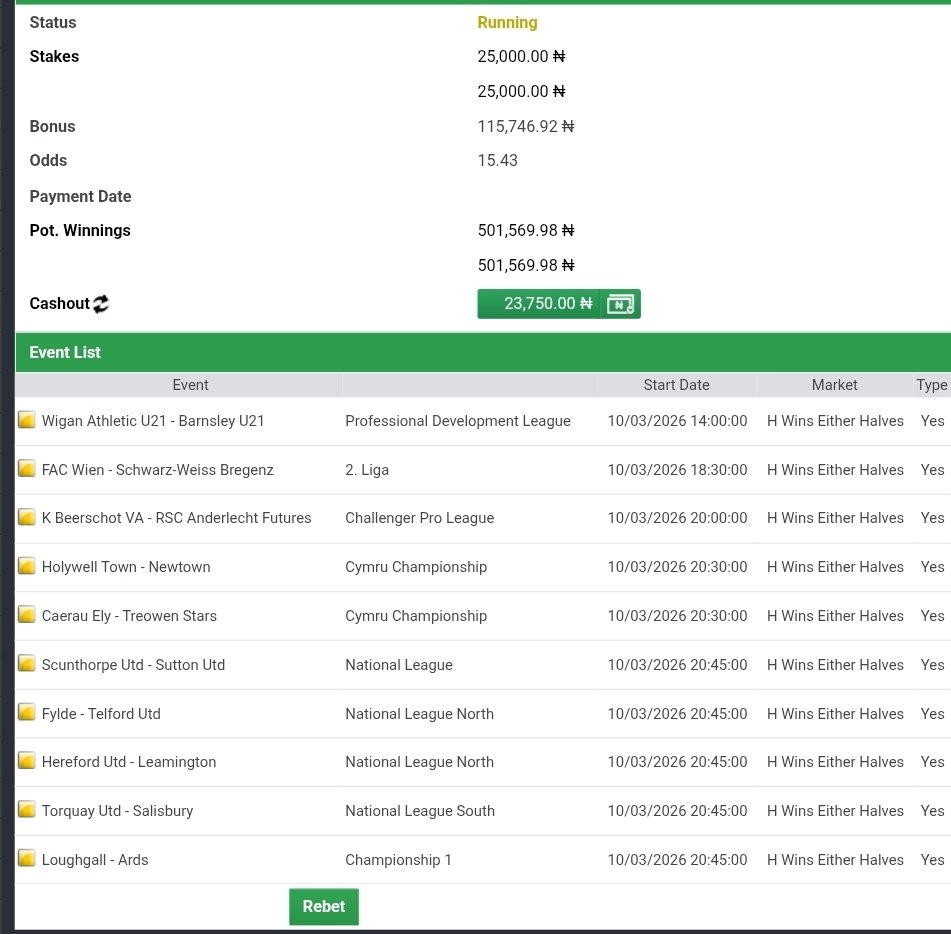
Task: Select Fylde - Telford Utd event
Action: coord(101,714)
